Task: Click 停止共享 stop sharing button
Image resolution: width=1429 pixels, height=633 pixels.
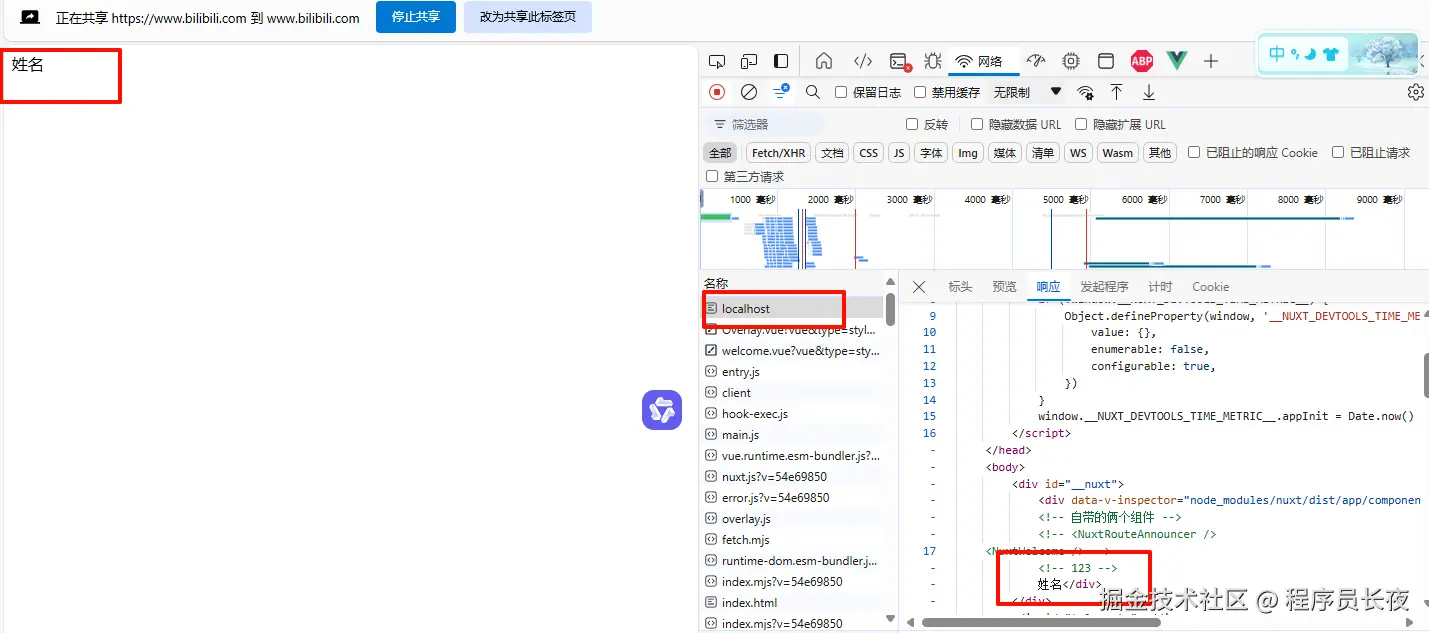Action: click(416, 17)
